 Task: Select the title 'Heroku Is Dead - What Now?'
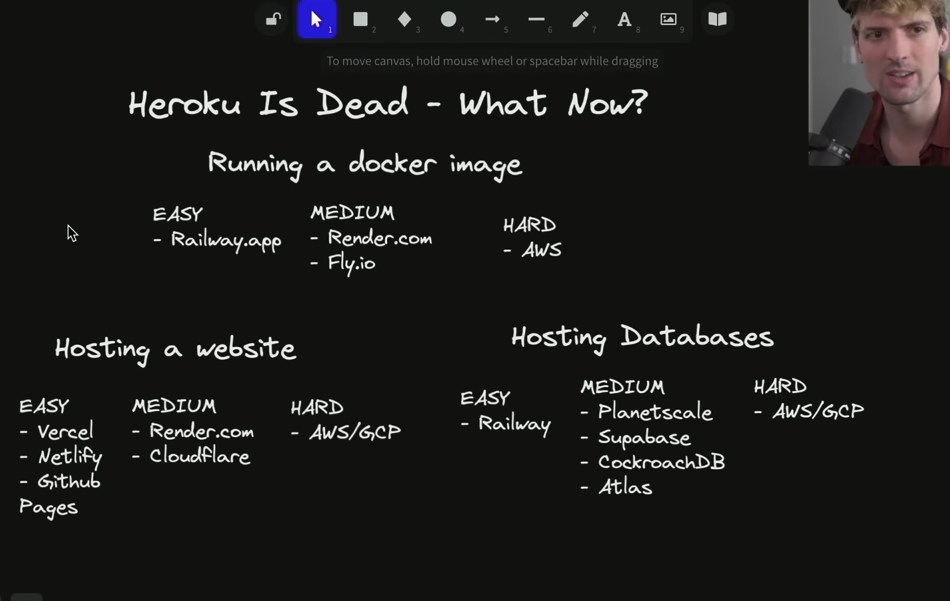coord(388,104)
